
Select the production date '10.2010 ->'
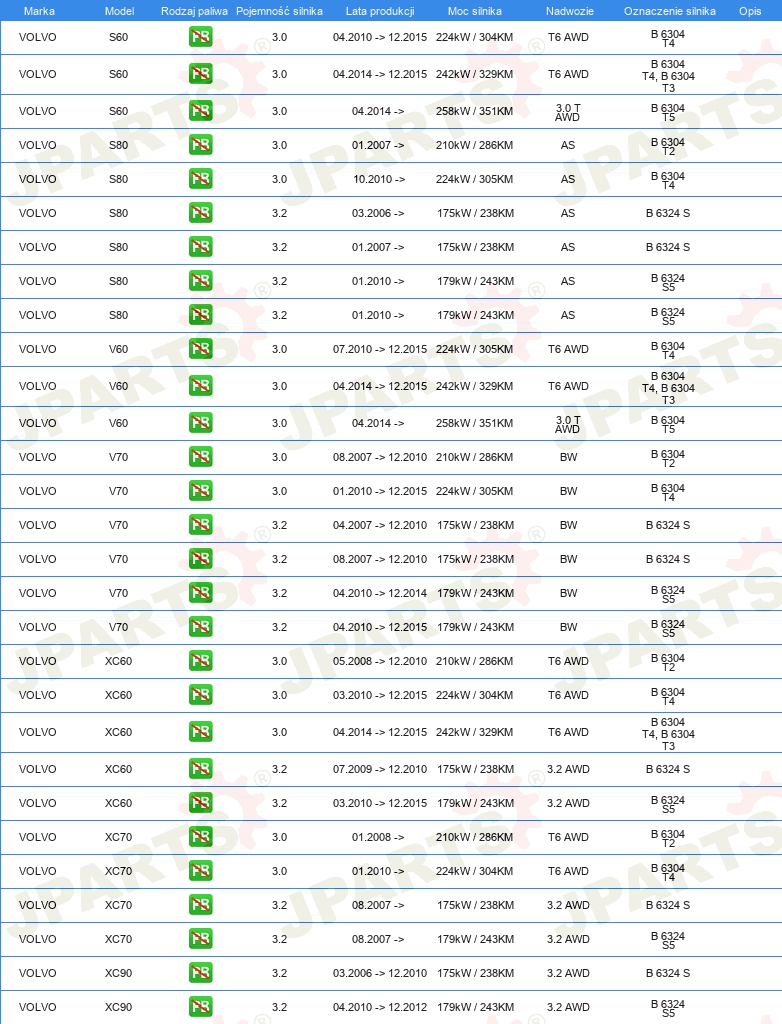tap(379, 179)
